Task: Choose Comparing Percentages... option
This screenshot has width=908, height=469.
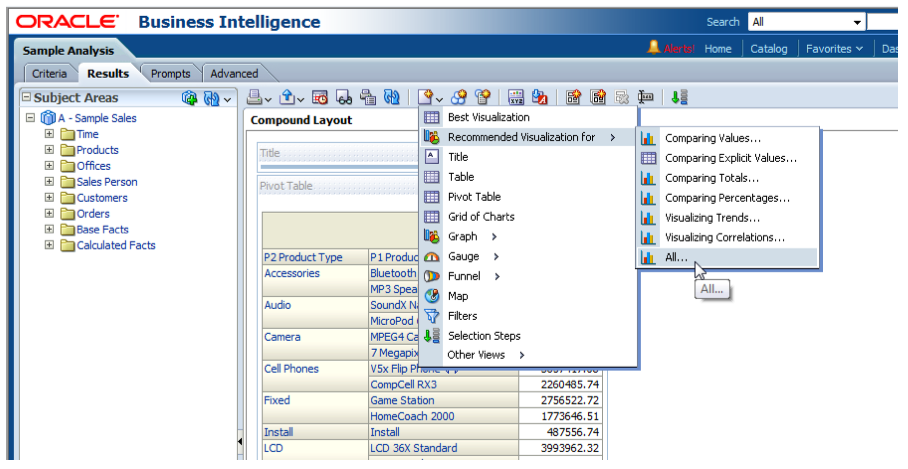Action: click(x=727, y=197)
